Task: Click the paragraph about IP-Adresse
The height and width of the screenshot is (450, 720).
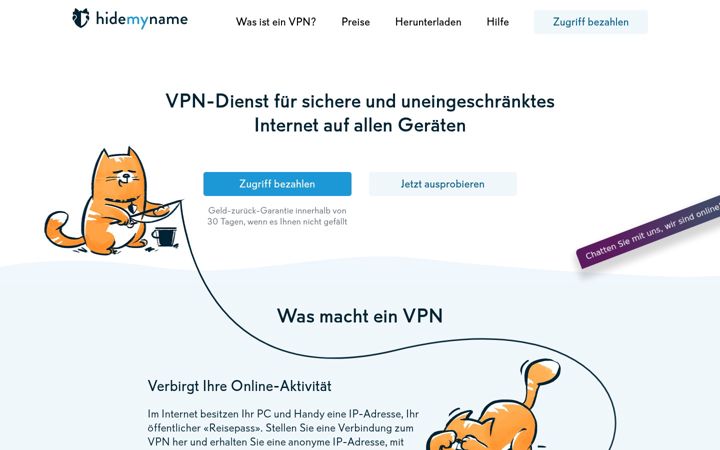Action: click(x=283, y=428)
